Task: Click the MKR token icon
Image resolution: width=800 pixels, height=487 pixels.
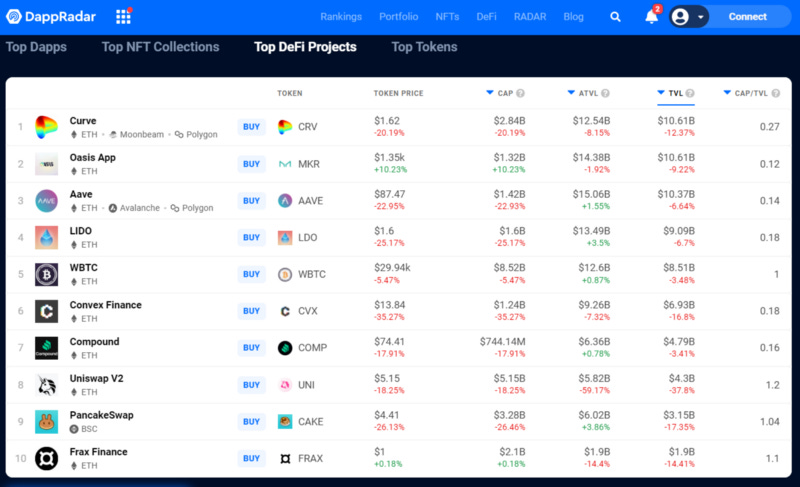Action: 285,164
